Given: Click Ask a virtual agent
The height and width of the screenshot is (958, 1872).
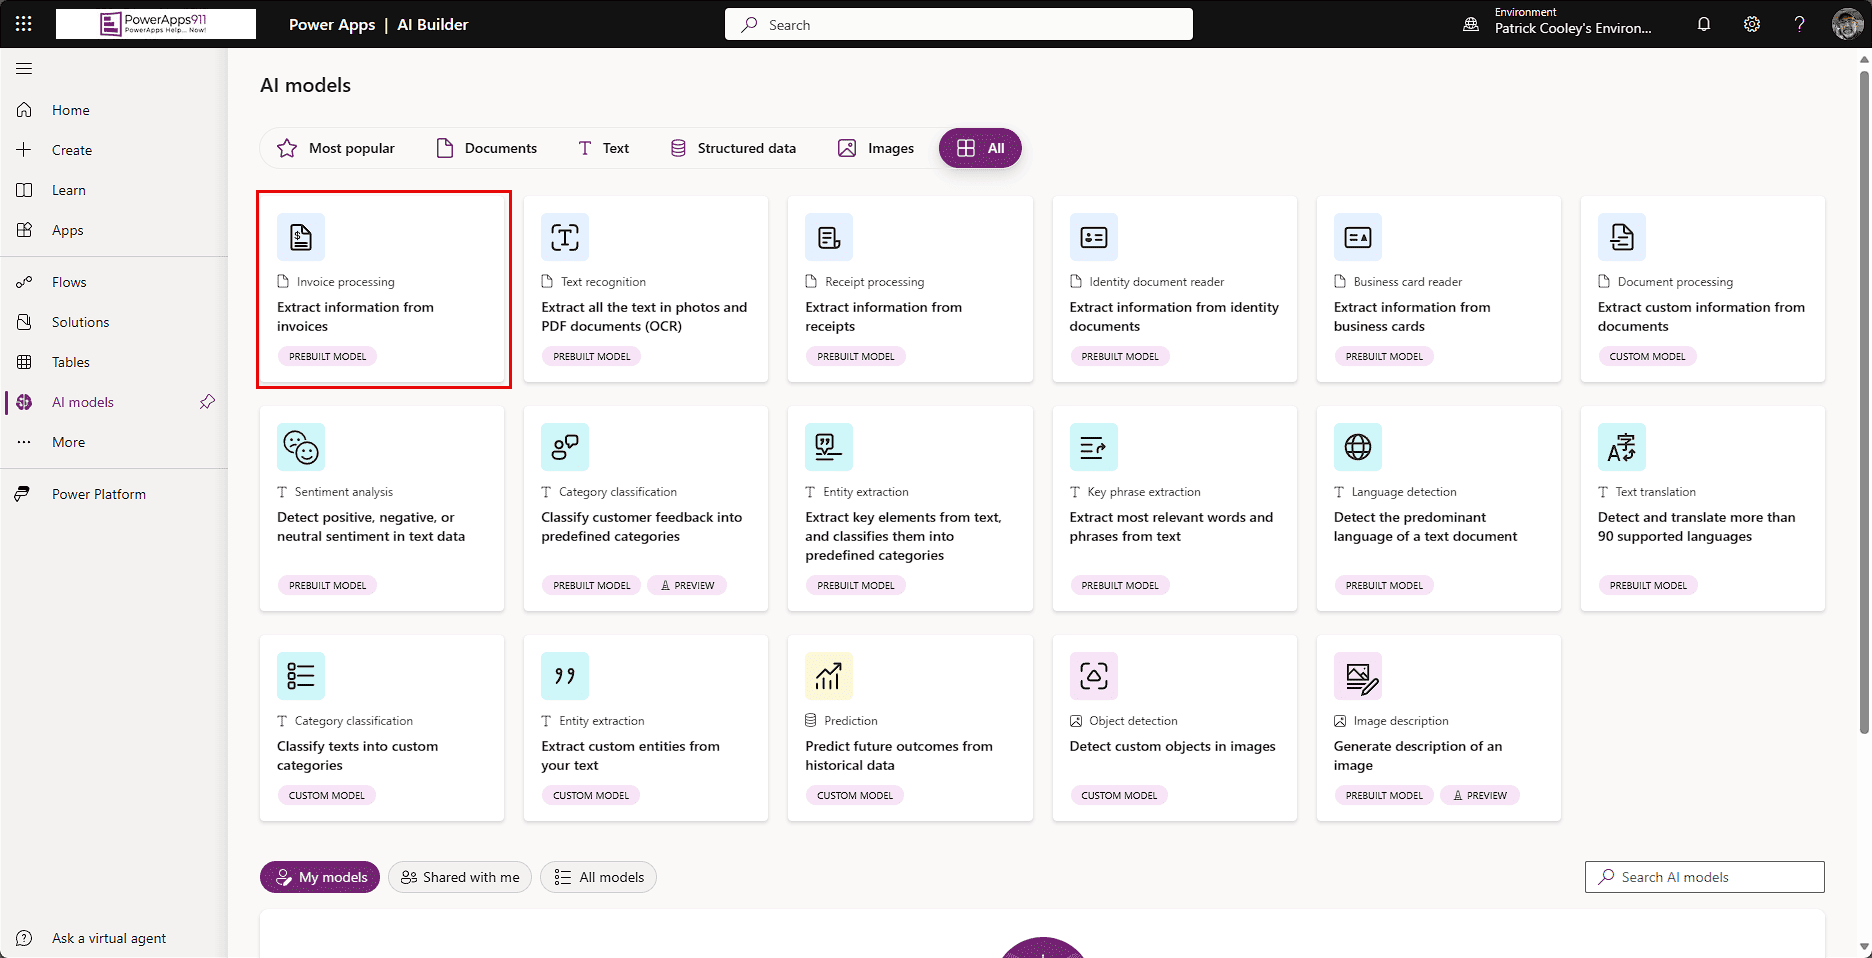Looking at the screenshot, I should pyautogui.click(x=108, y=938).
